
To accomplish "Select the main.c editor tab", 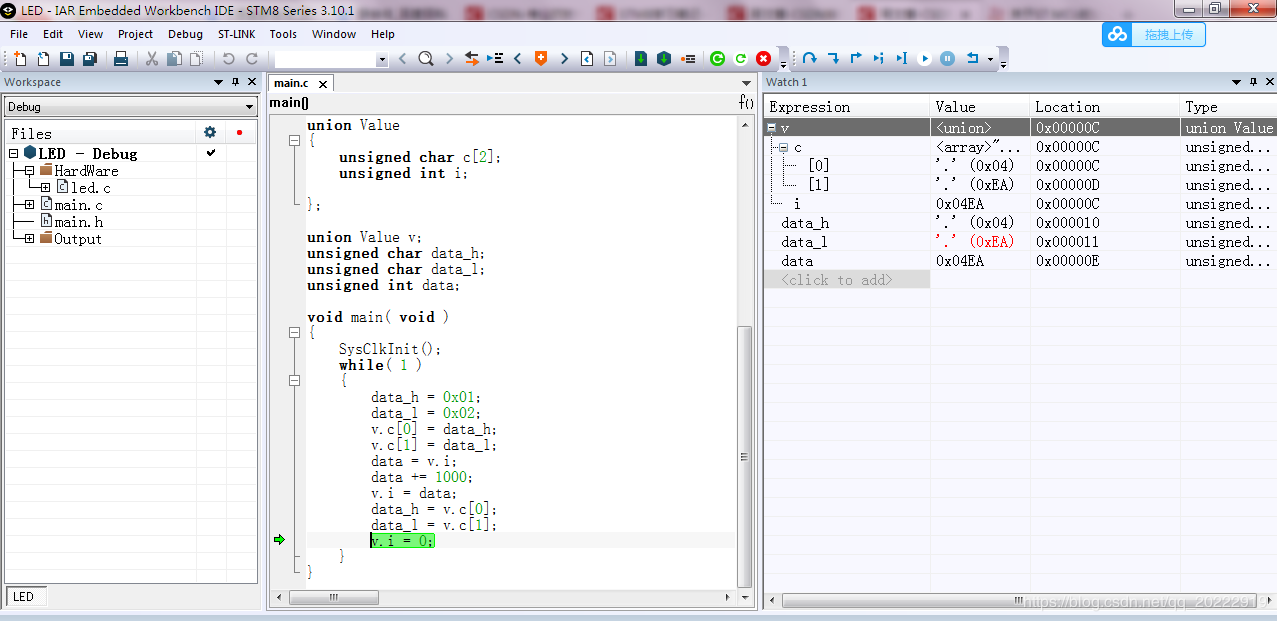I will [x=291, y=84].
